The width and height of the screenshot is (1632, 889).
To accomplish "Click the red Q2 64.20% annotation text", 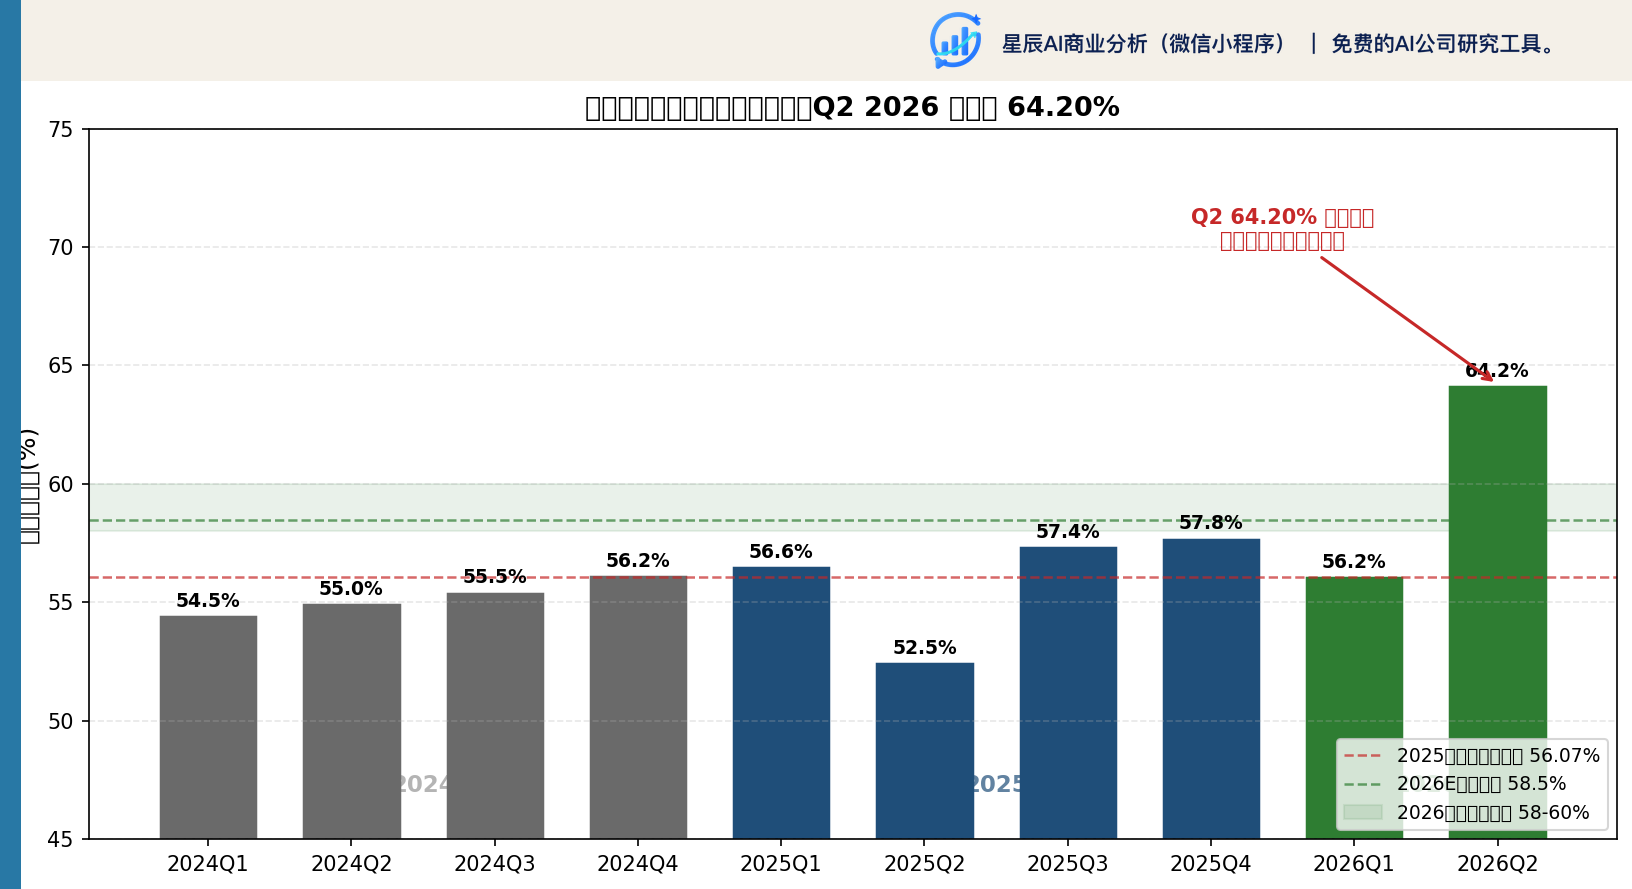I will (x=1283, y=229).
